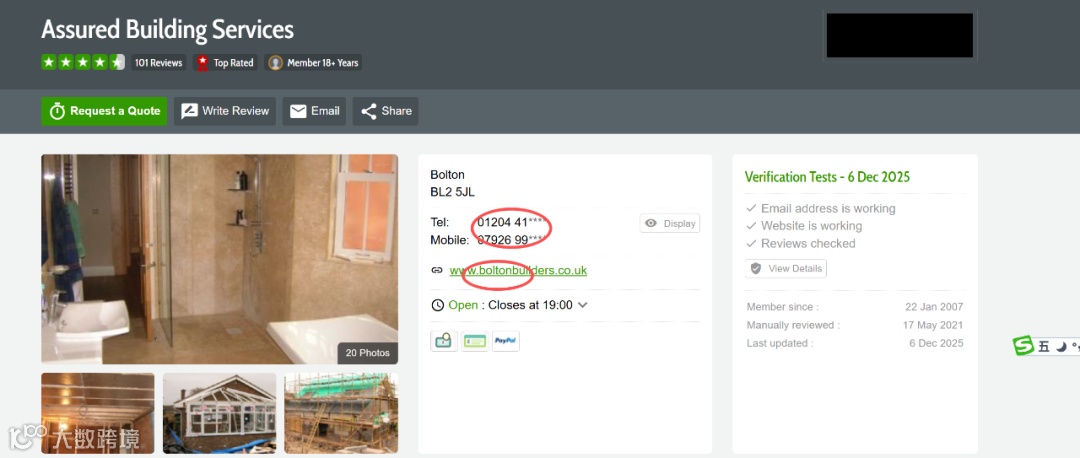The height and width of the screenshot is (458, 1080).
Task: Click the Manually reviewed date 17 May 2021
Action: pyautogui.click(x=933, y=325)
